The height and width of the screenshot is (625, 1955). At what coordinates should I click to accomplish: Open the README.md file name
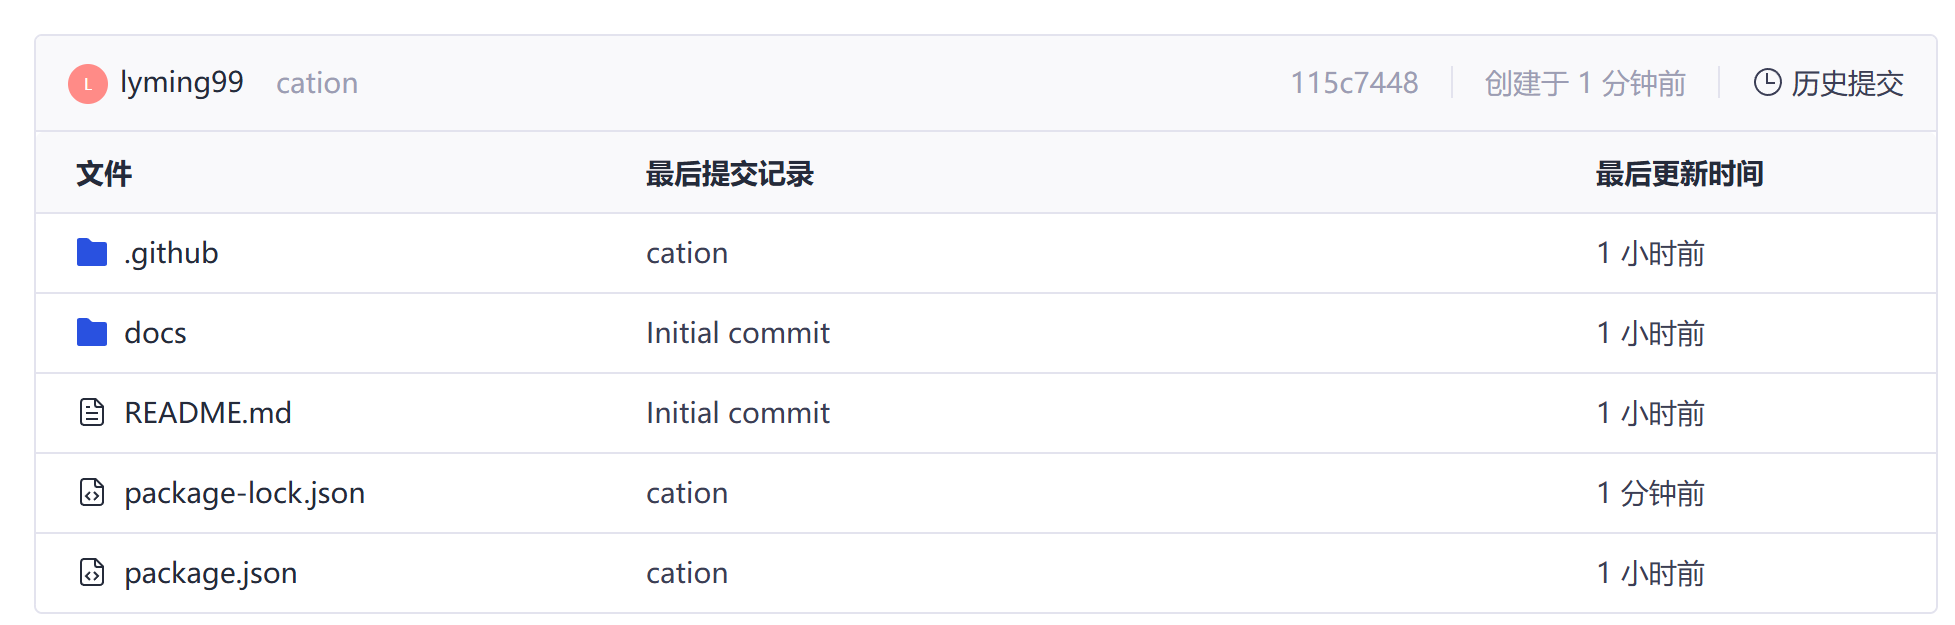(x=208, y=413)
